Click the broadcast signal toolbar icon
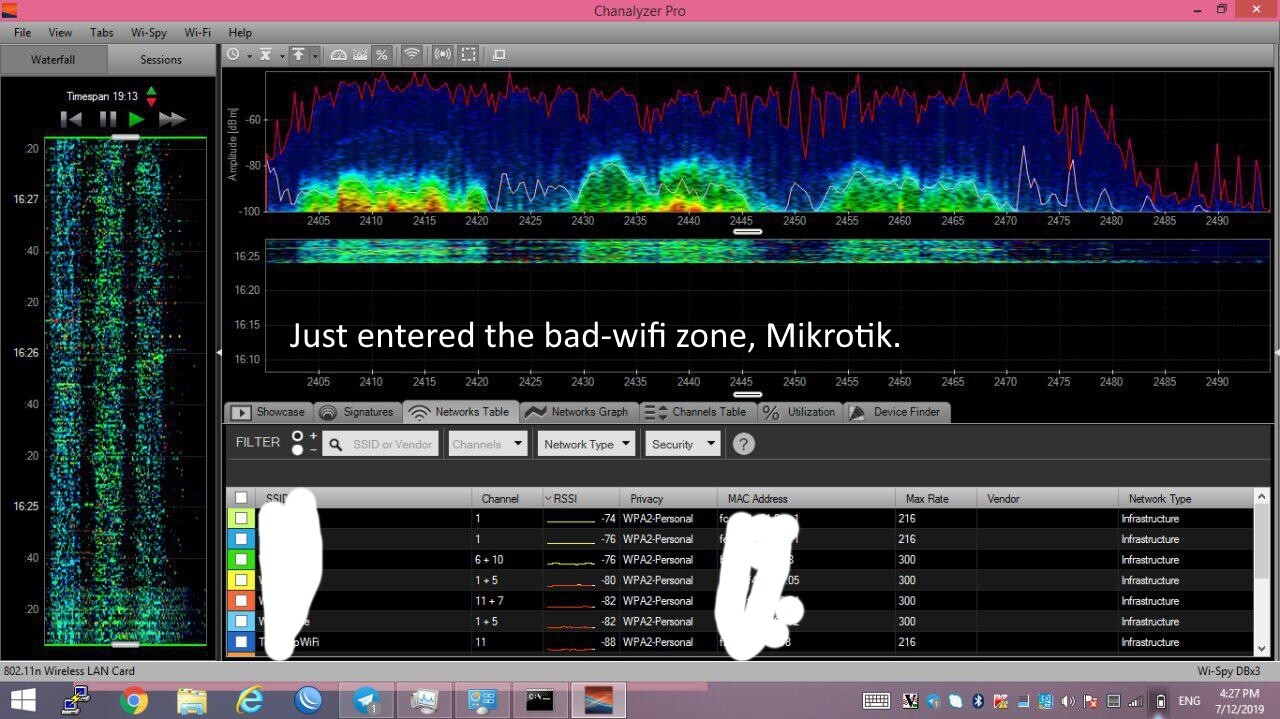The height and width of the screenshot is (719, 1280). point(443,55)
